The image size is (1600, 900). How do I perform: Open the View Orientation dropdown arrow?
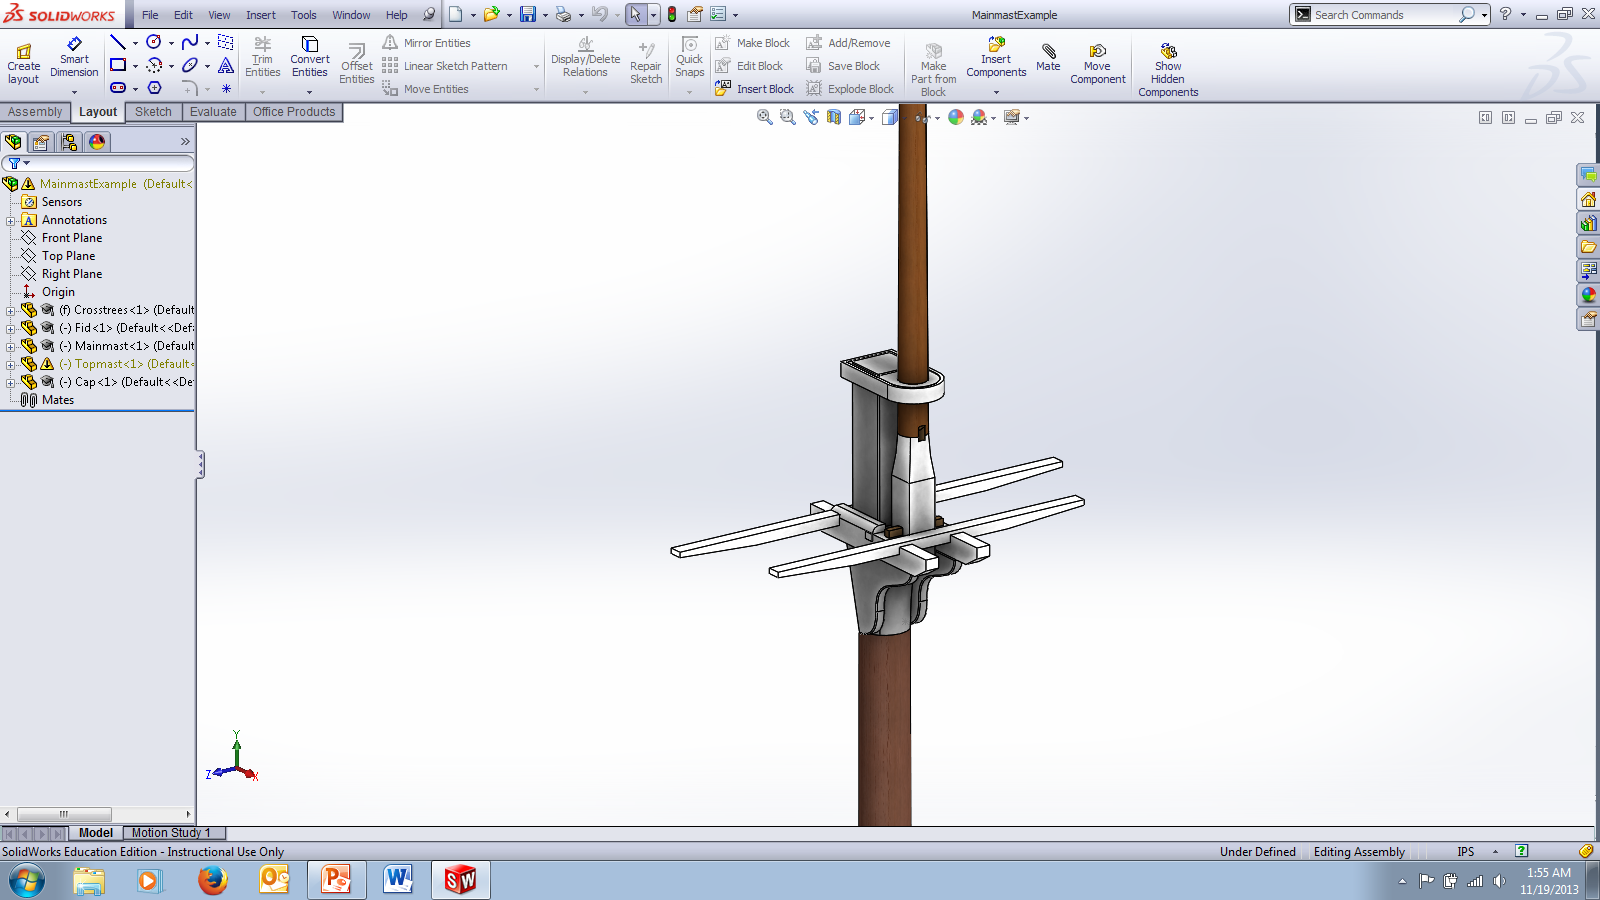(x=872, y=118)
